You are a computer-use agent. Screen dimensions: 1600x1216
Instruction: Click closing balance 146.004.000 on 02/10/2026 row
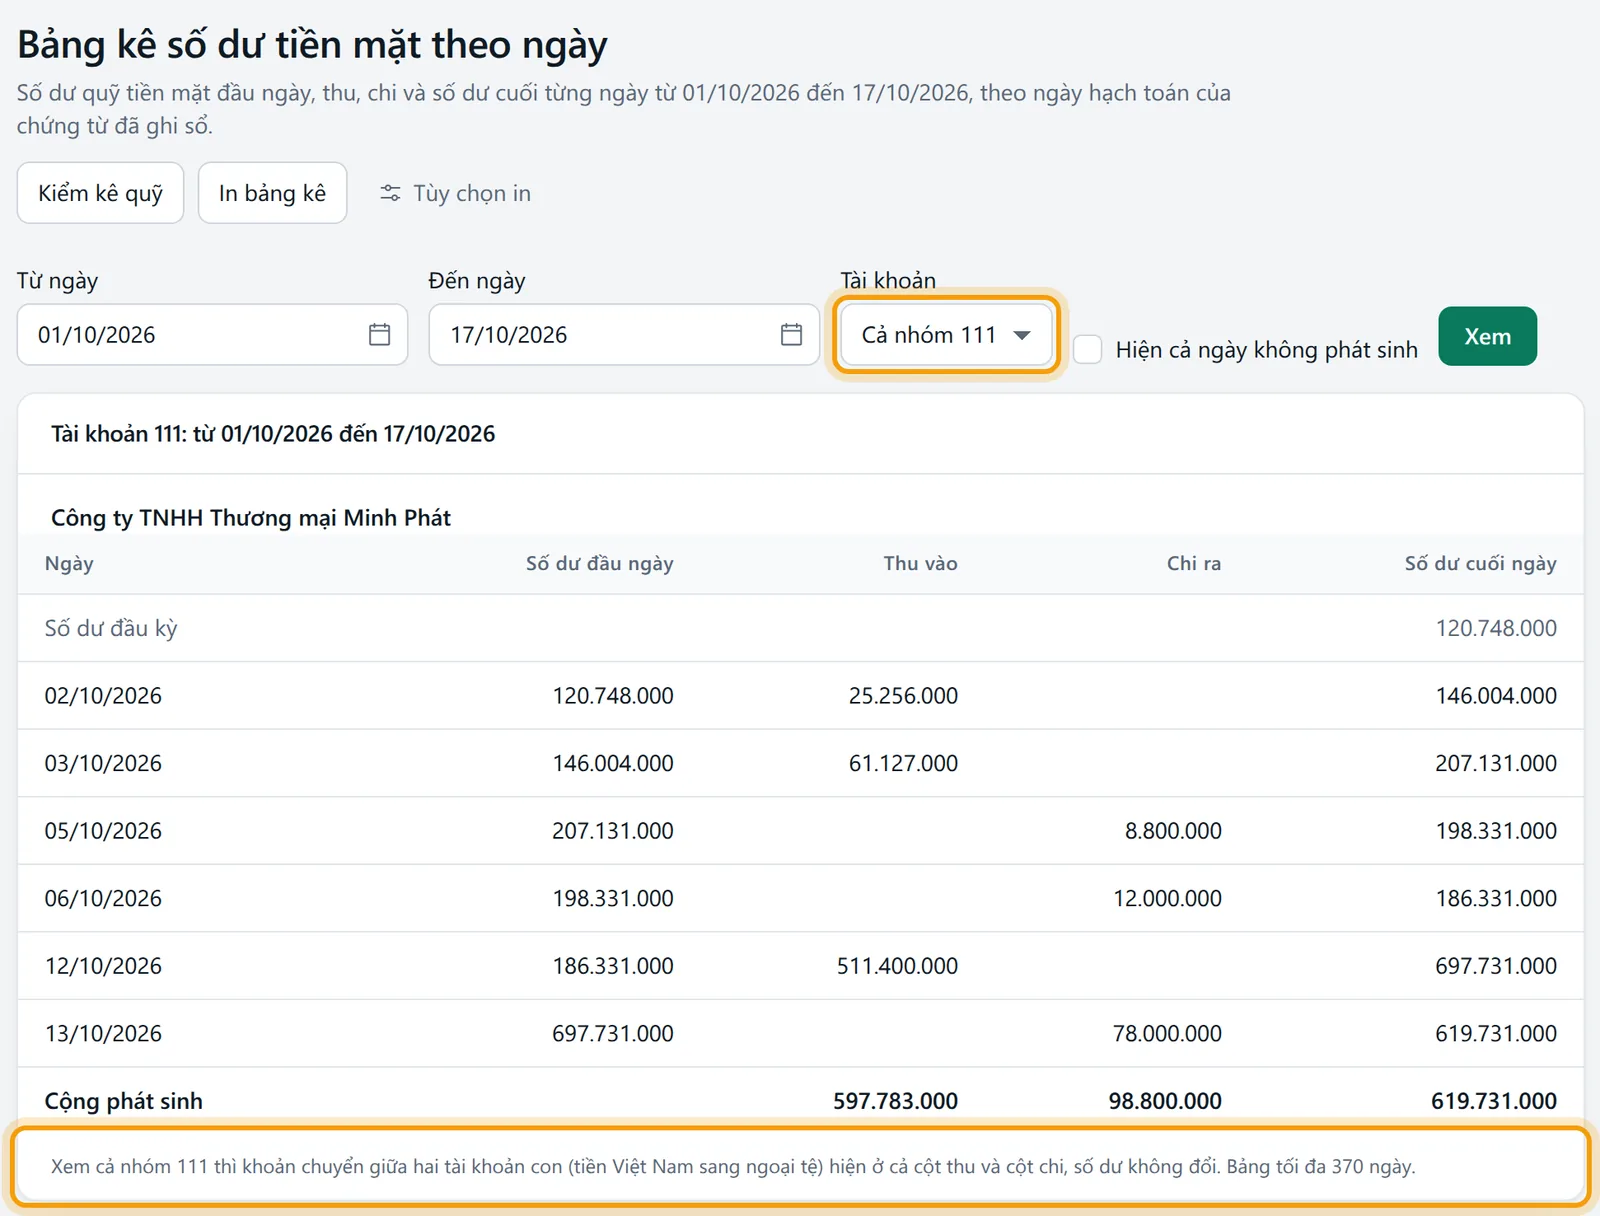tap(1496, 696)
